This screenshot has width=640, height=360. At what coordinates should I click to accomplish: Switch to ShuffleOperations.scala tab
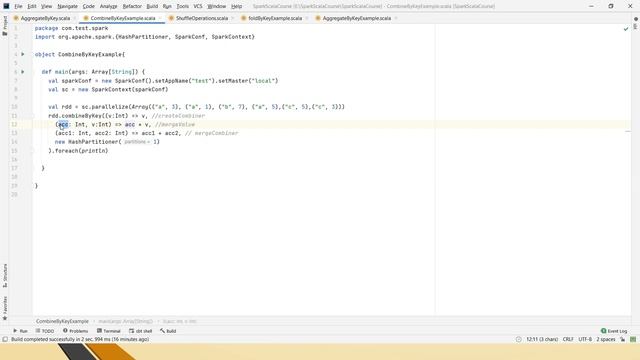pos(202,18)
